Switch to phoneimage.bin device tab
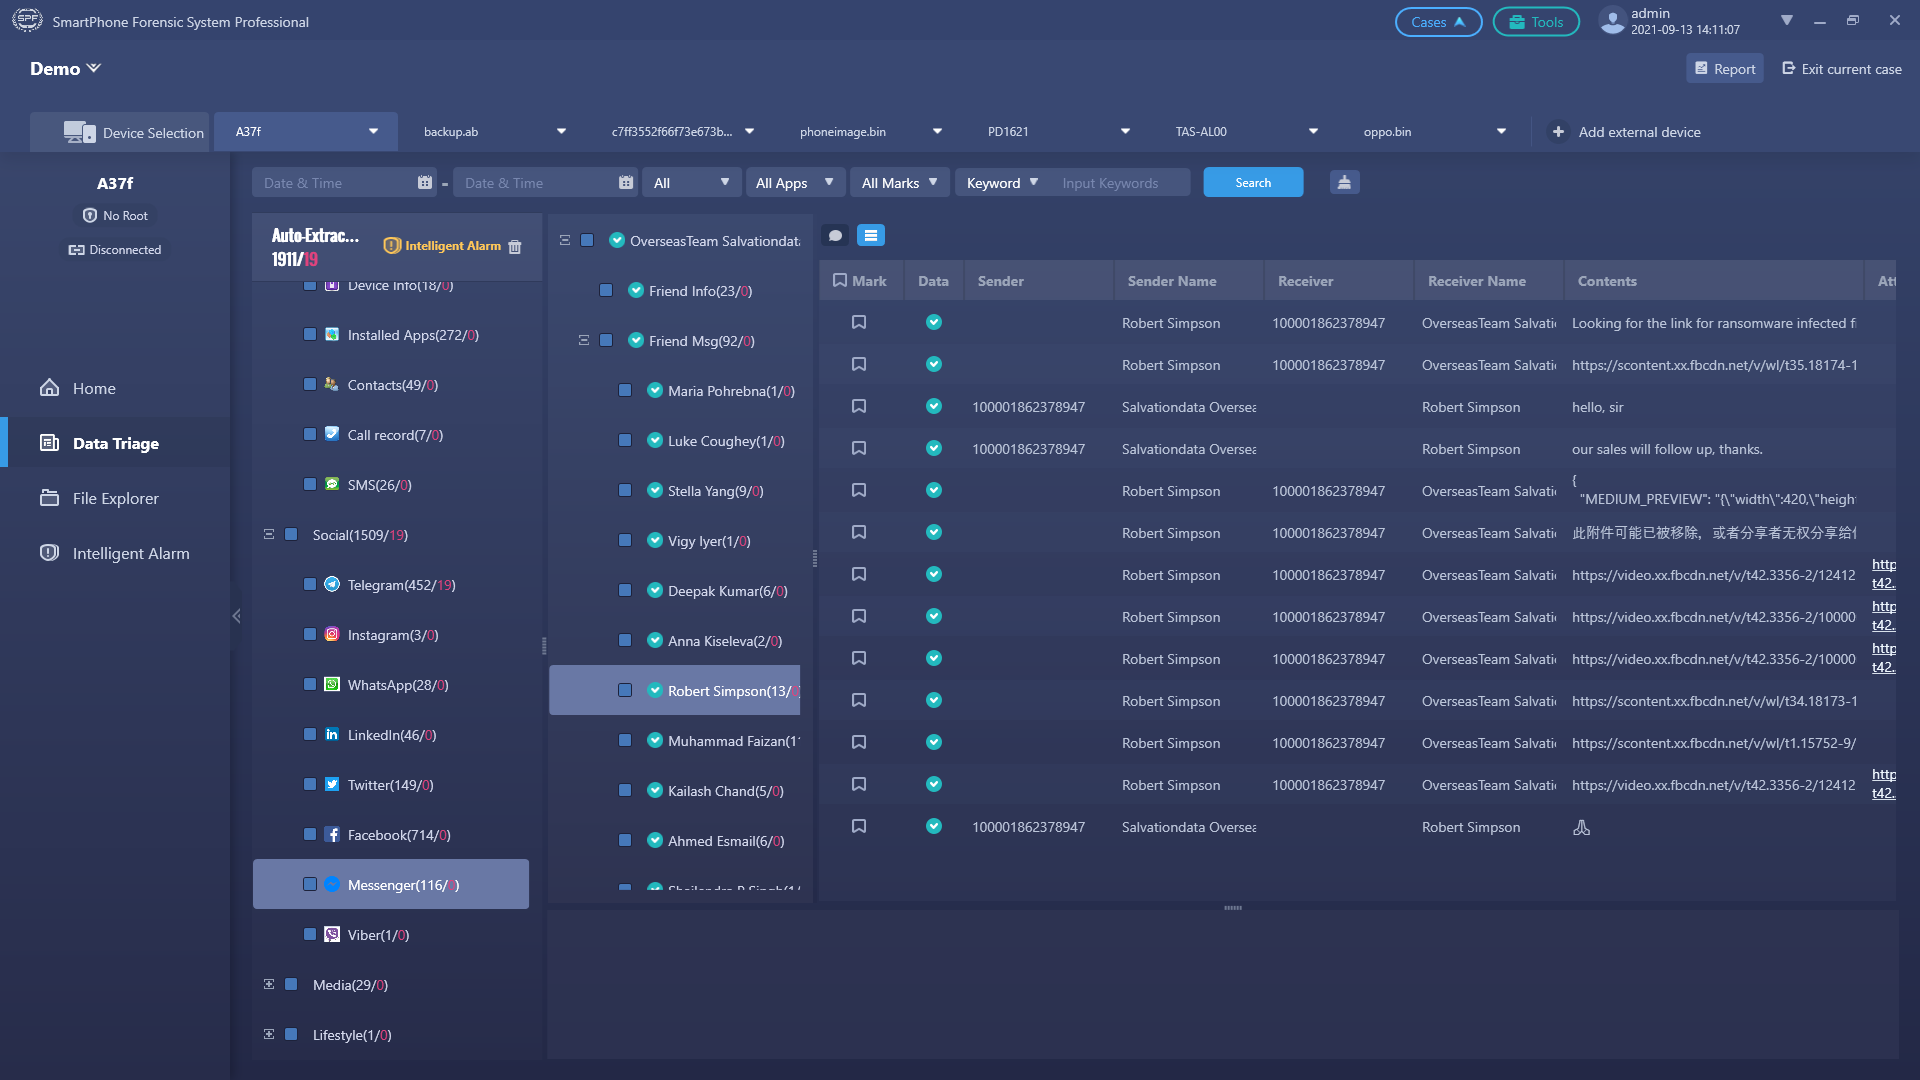Screen dimensions: 1920x1080 870,132
